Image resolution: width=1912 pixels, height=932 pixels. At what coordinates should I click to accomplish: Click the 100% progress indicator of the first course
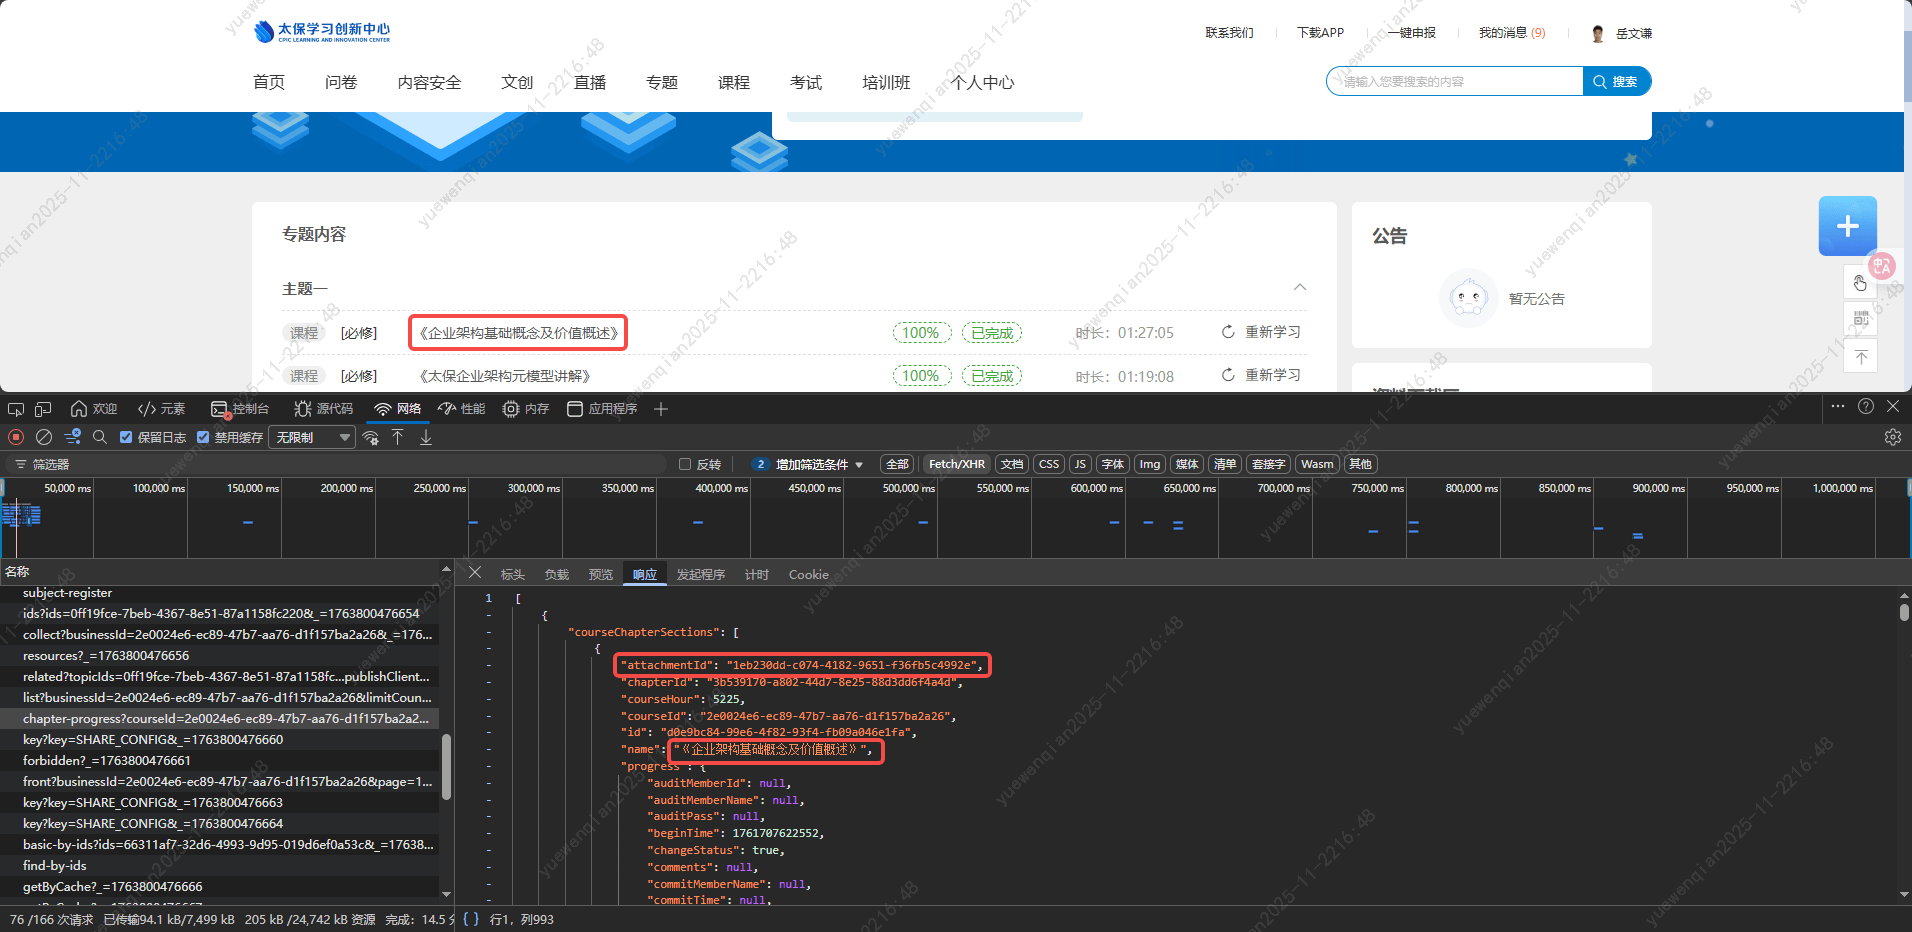(x=921, y=332)
